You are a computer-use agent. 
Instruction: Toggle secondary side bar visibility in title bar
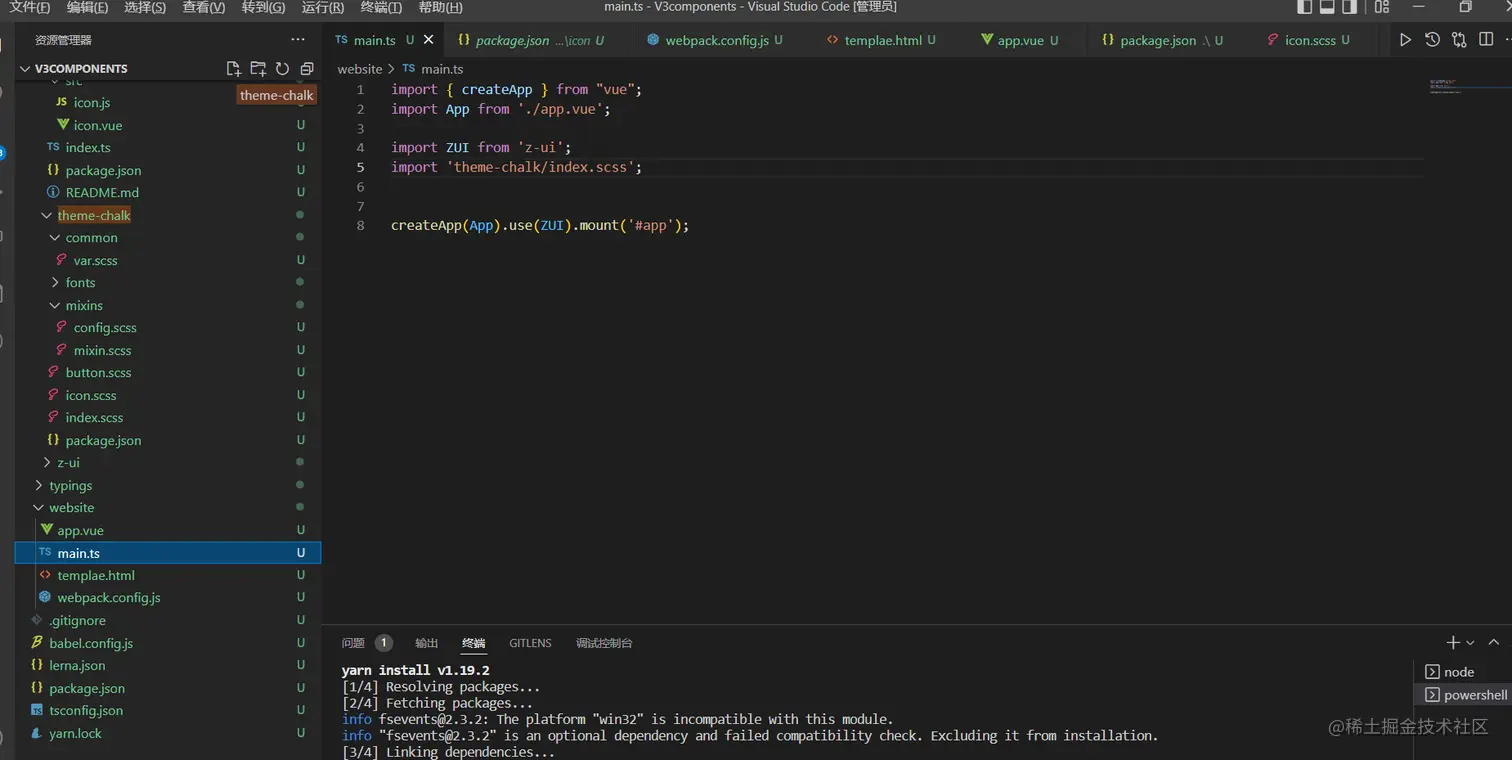tap(1351, 7)
